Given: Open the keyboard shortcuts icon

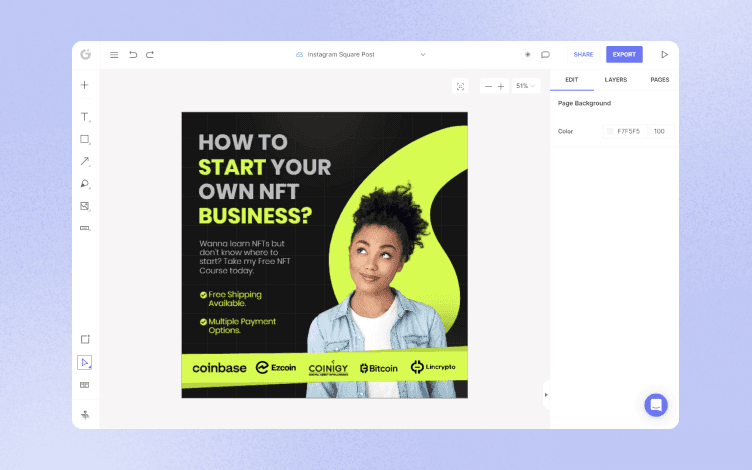Looking at the screenshot, I should click(x=84, y=385).
